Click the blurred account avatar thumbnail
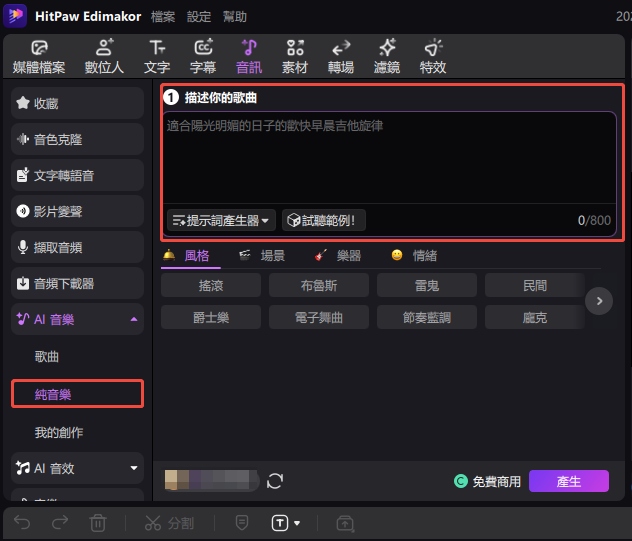Image resolution: width=632 pixels, height=541 pixels. point(212,481)
